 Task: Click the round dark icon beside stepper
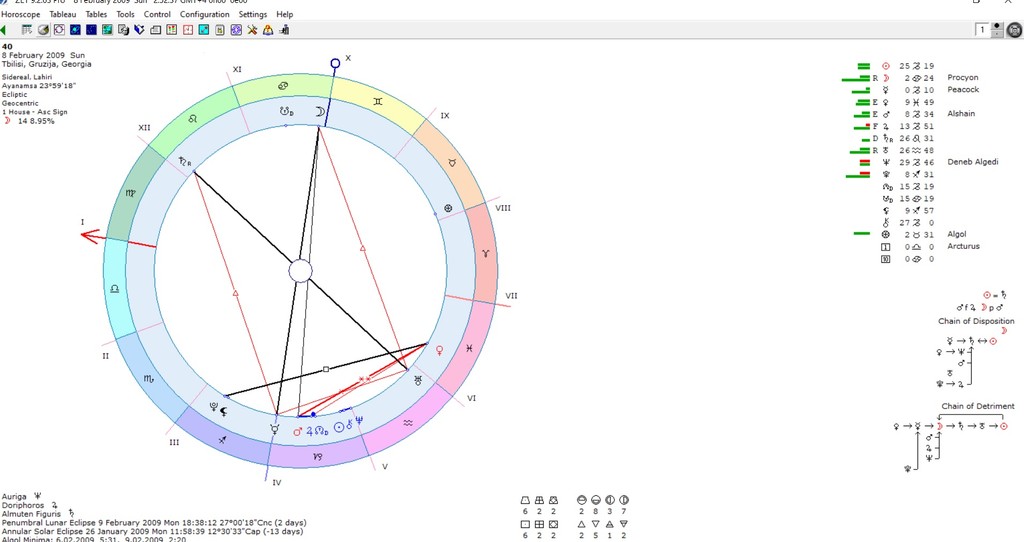[x=1014, y=30]
